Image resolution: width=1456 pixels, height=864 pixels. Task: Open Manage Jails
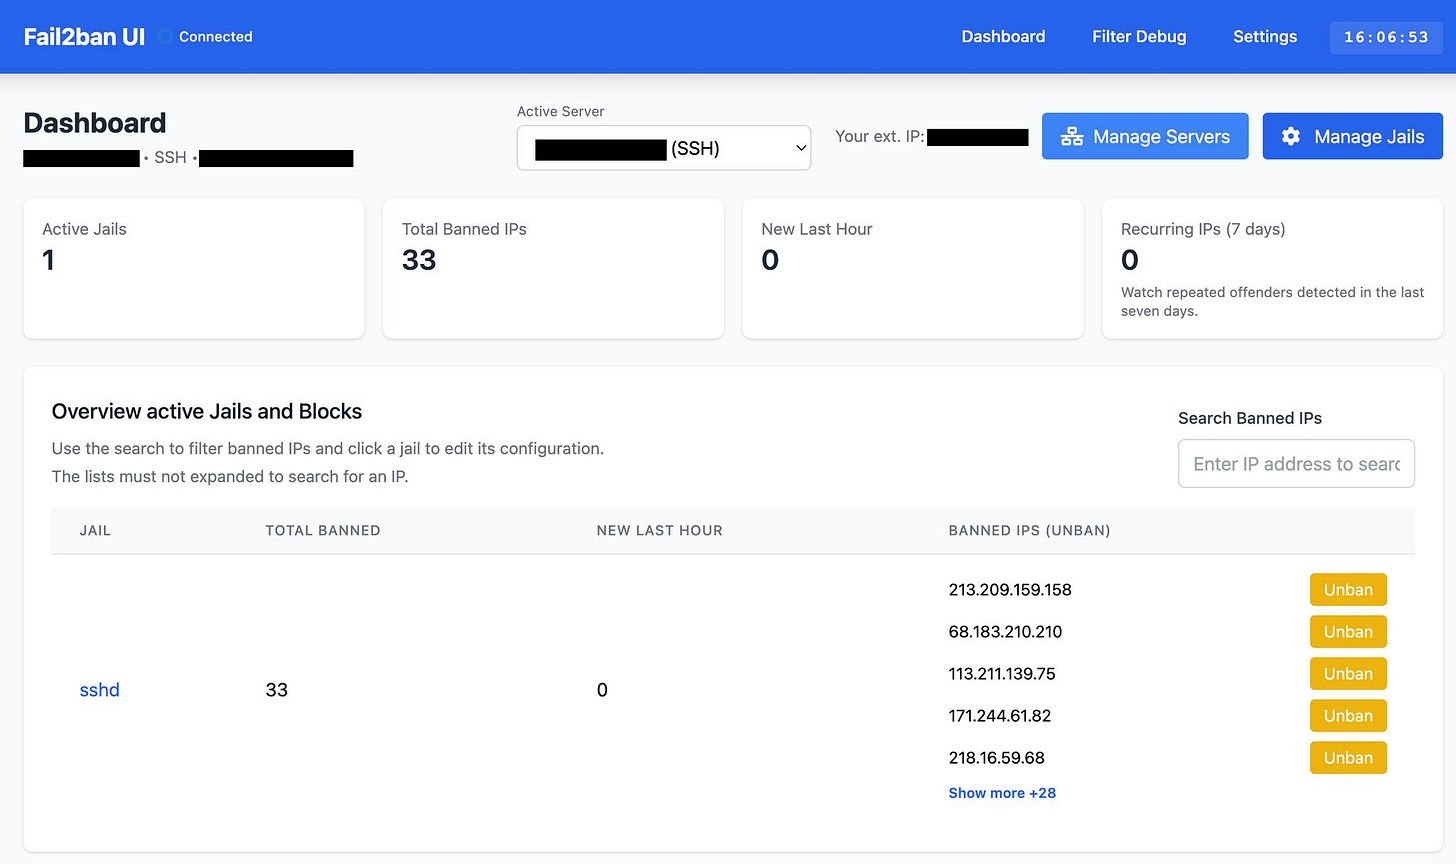coord(1352,136)
